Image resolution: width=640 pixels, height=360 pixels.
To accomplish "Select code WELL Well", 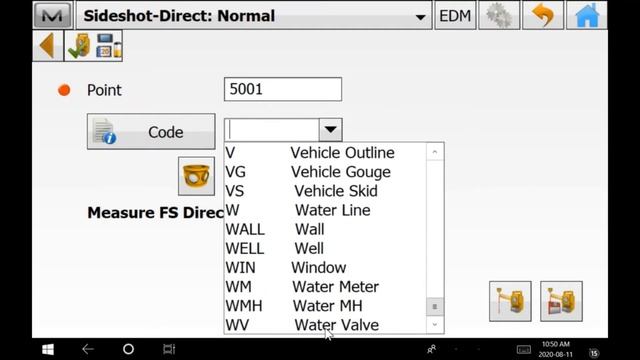I will click(x=325, y=249).
